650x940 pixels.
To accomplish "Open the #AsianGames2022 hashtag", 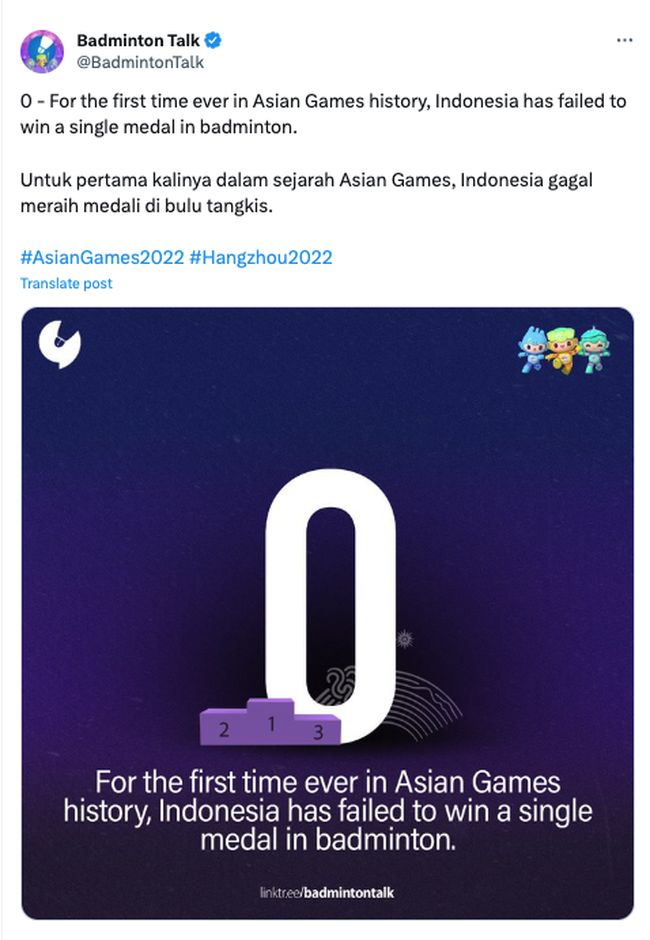I will (x=102, y=257).
